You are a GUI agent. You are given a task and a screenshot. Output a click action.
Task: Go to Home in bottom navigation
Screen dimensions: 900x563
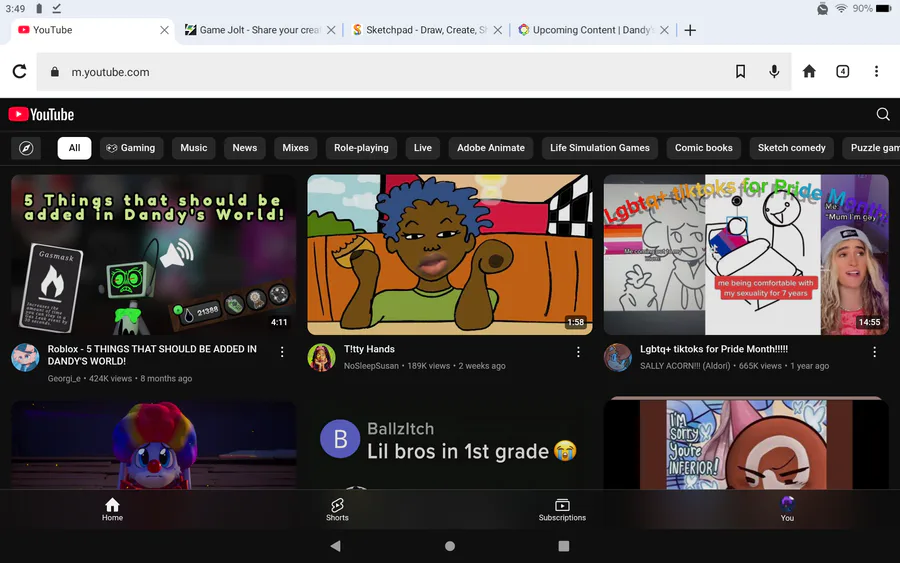coord(112,509)
